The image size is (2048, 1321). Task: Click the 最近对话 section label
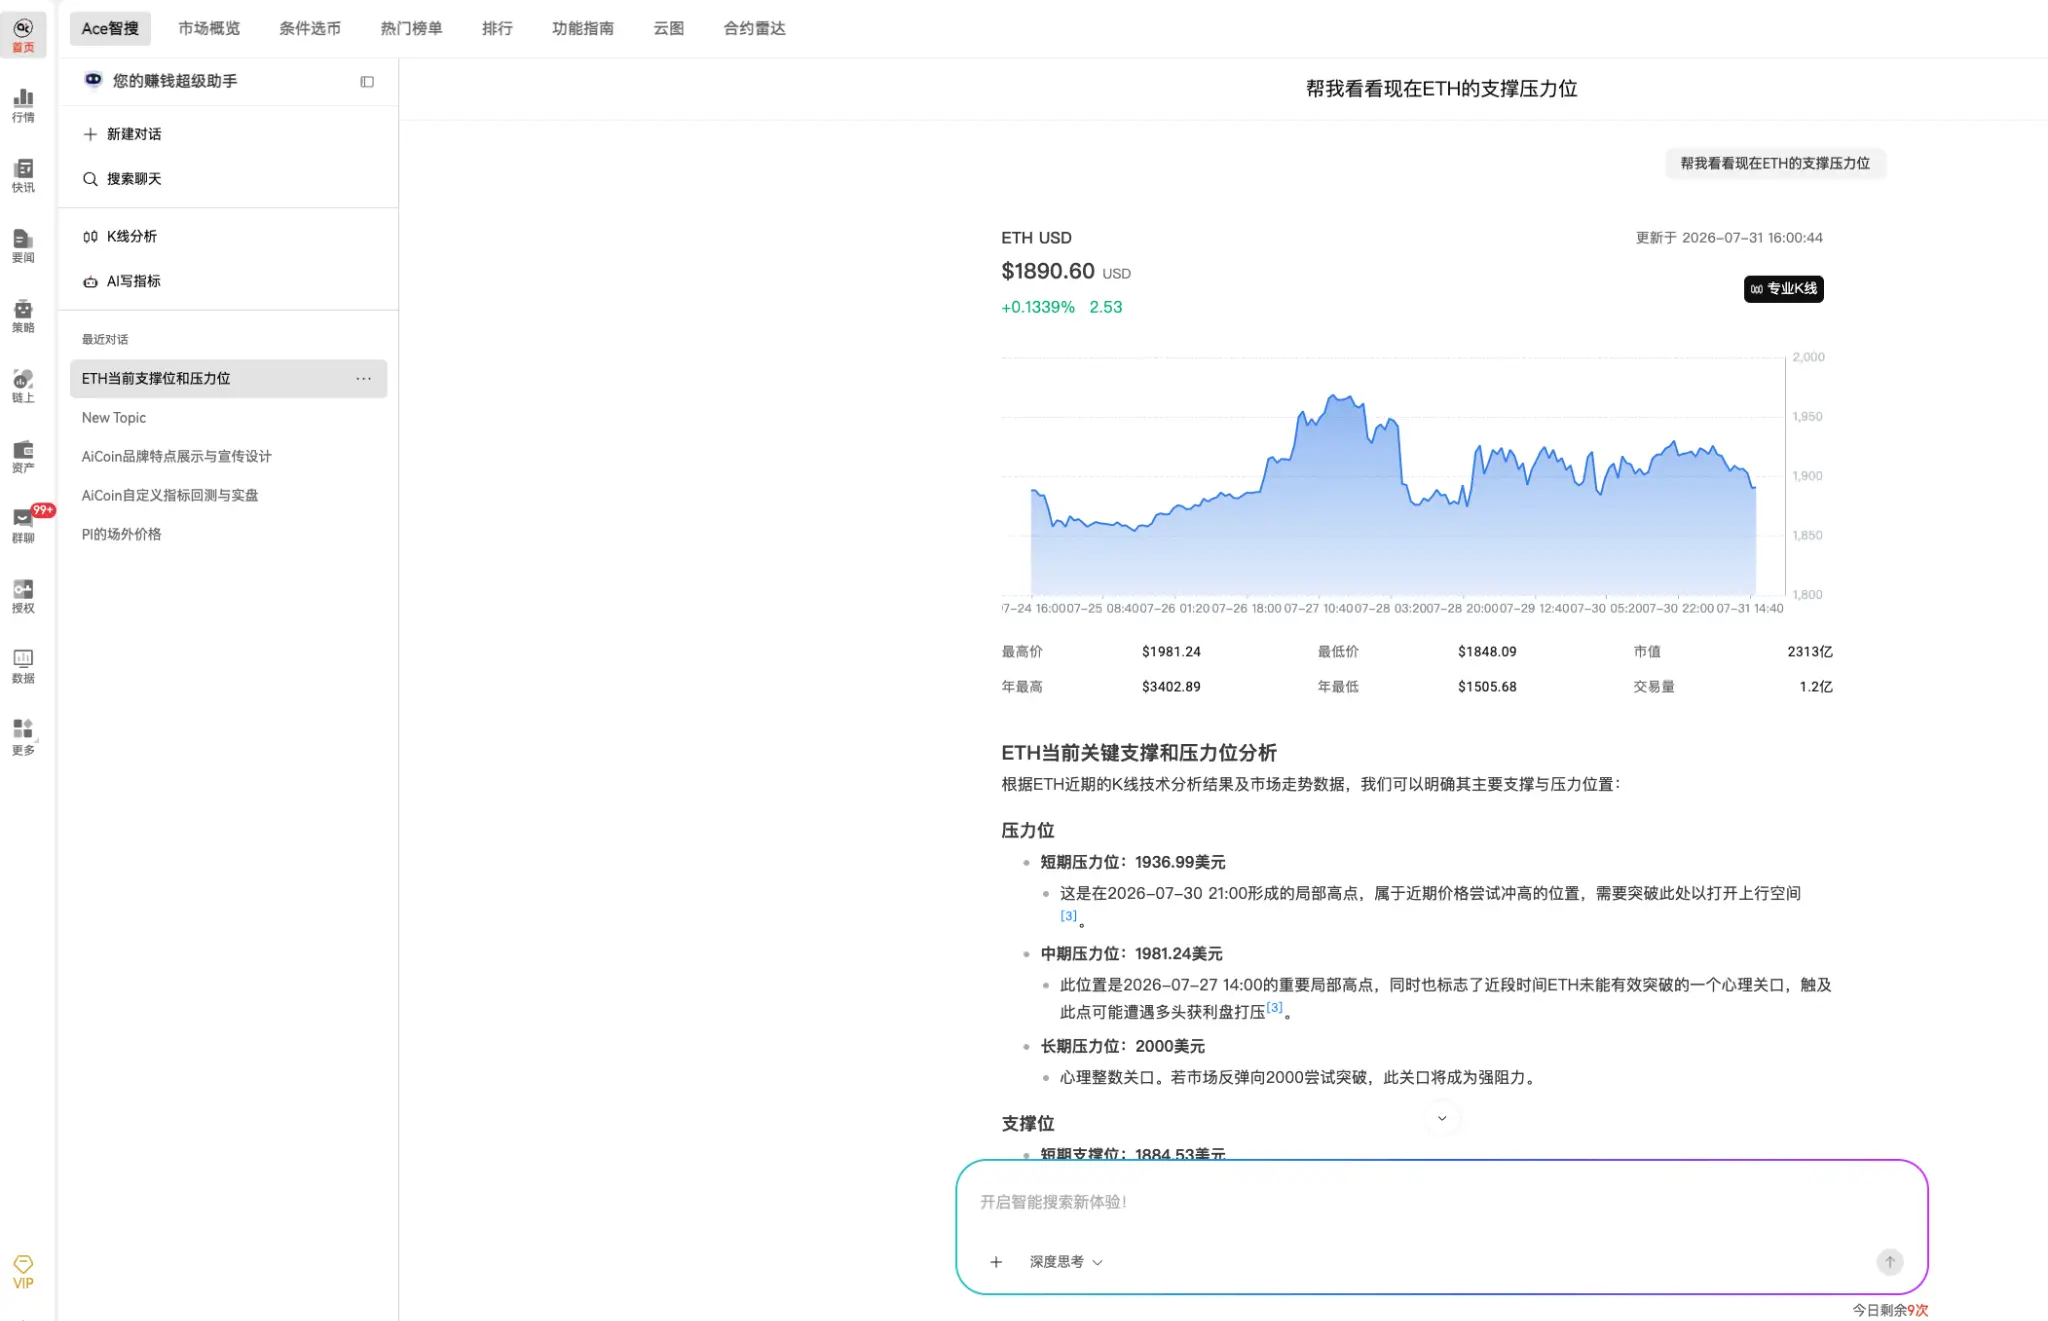coord(105,340)
